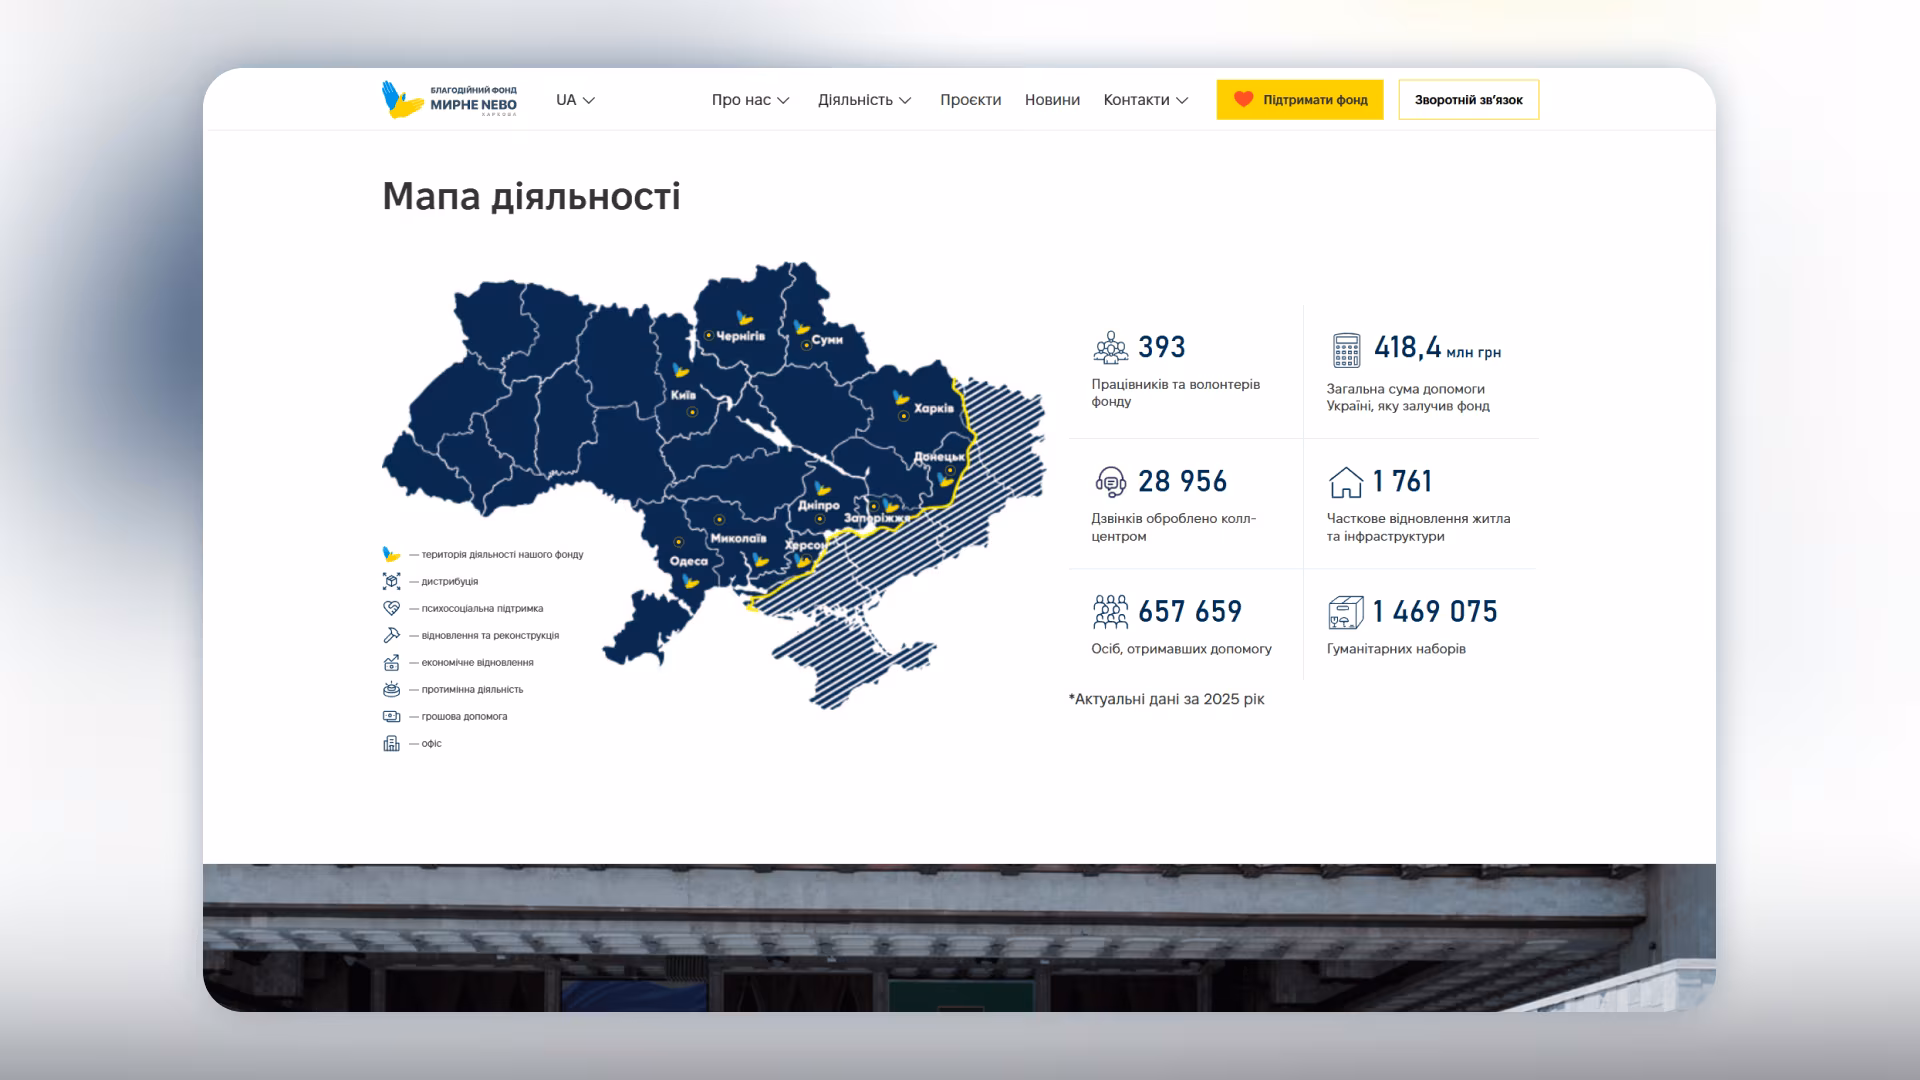
Task: Select the психосоціальна підтримка heart icon
Action: point(392,608)
